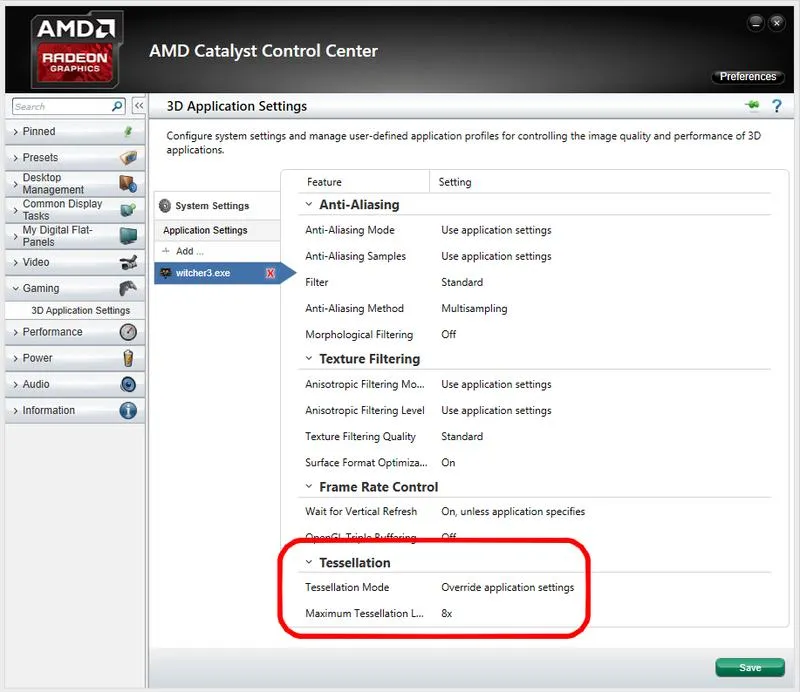Open the 3D Application Settings page
The width and height of the screenshot is (800, 692).
80,310
